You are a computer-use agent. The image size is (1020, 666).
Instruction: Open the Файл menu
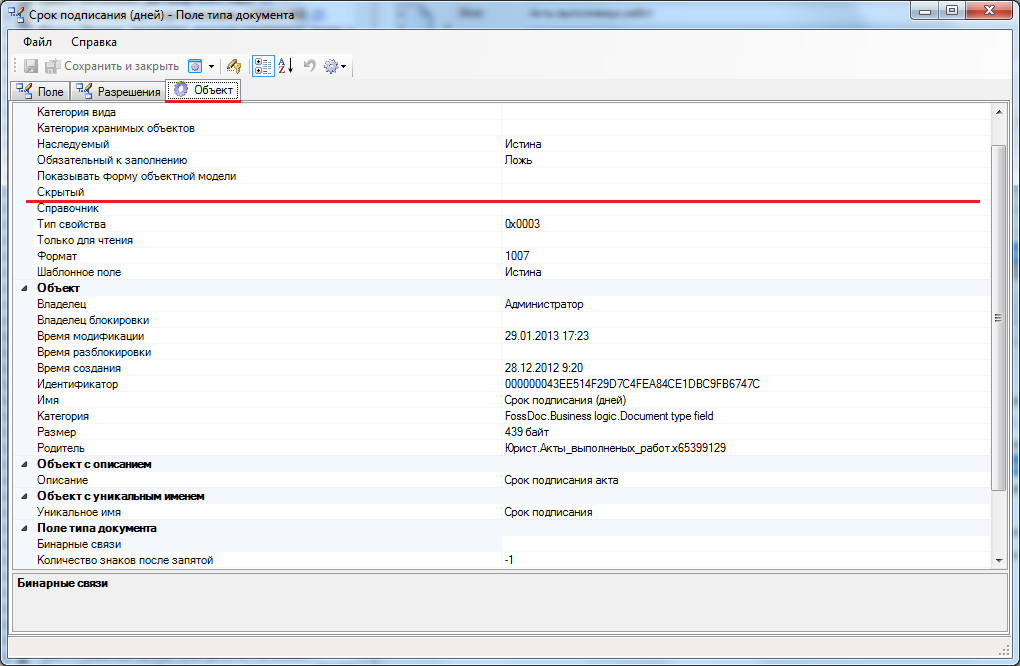coord(38,42)
